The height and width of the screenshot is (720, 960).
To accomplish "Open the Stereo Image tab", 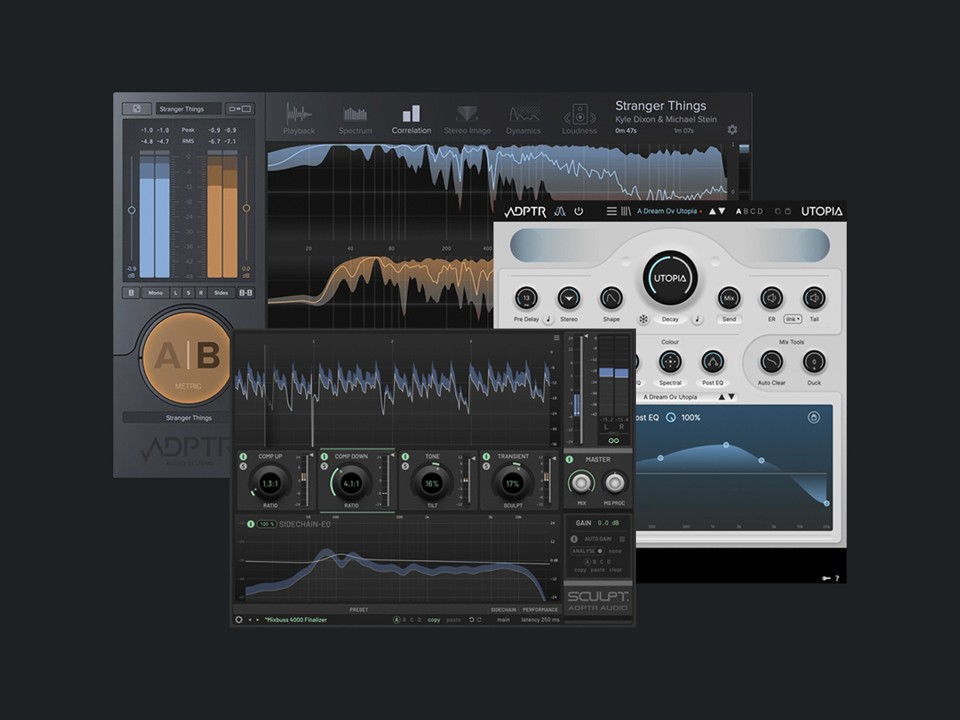I will (x=467, y=119).
